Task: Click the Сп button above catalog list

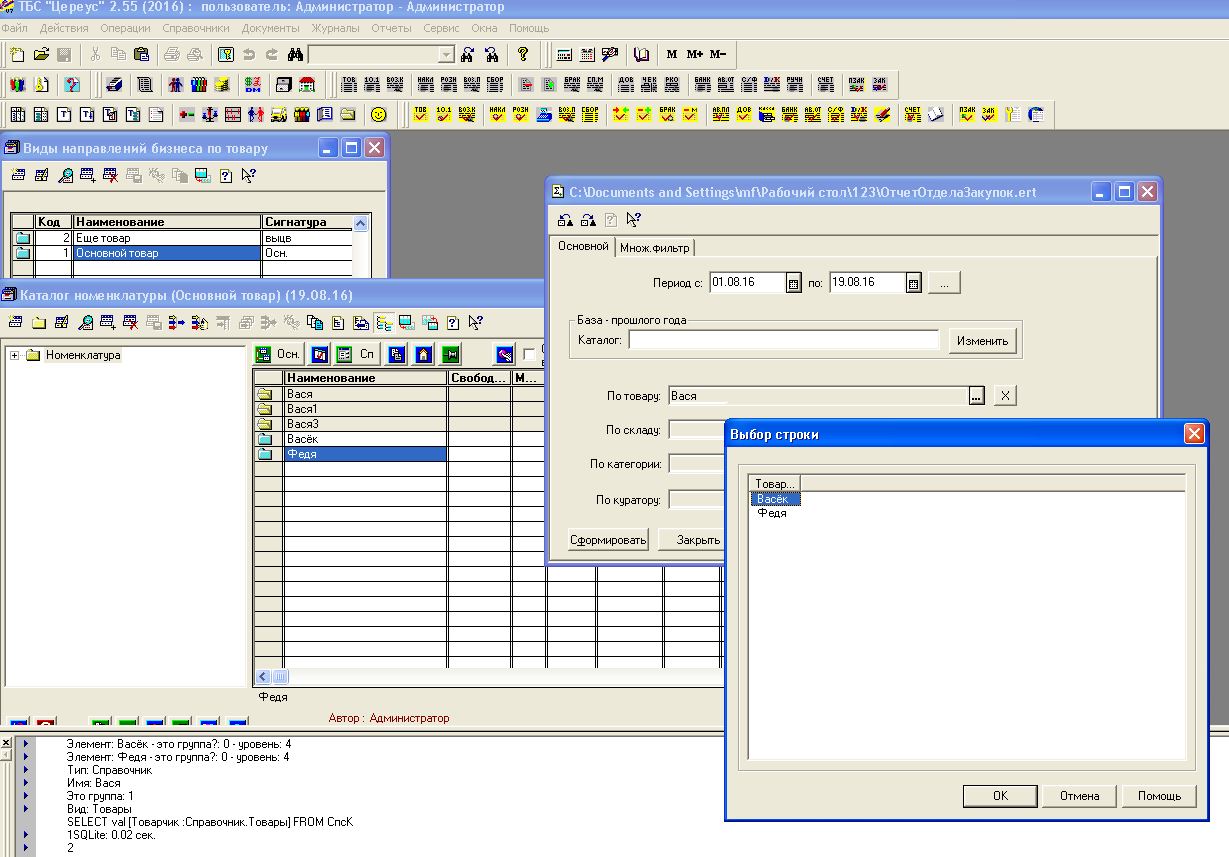Action: 357,354
